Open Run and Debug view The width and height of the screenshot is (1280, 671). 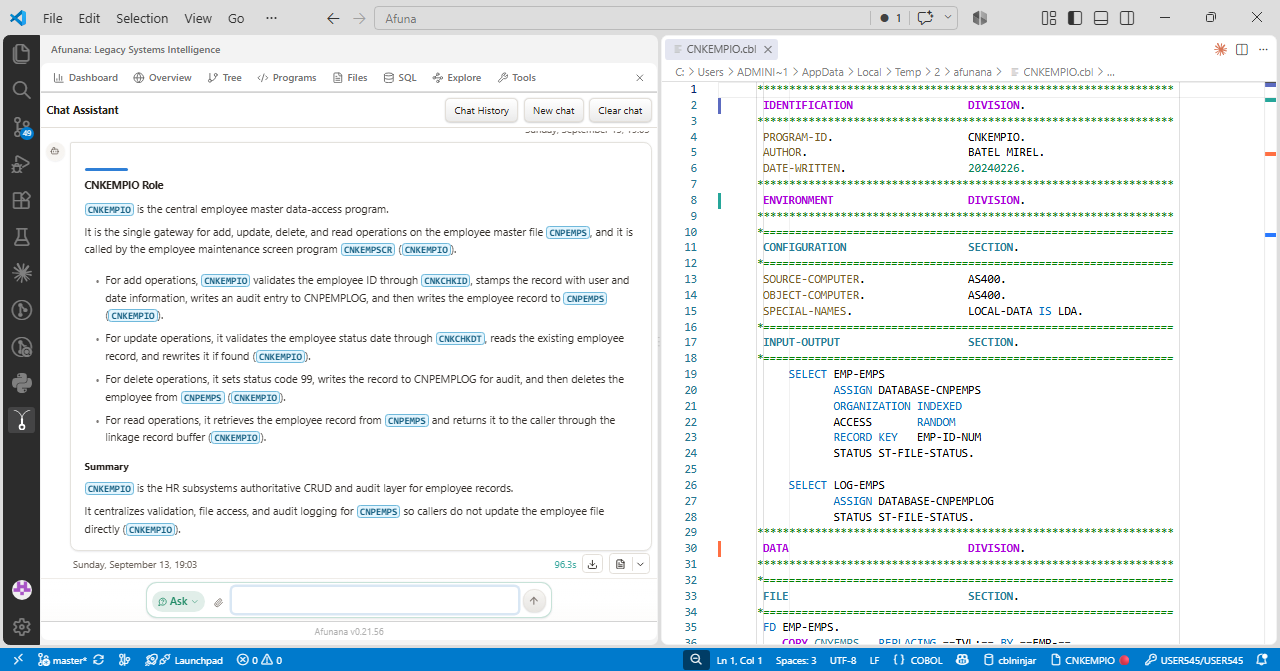tap(21, 164)
